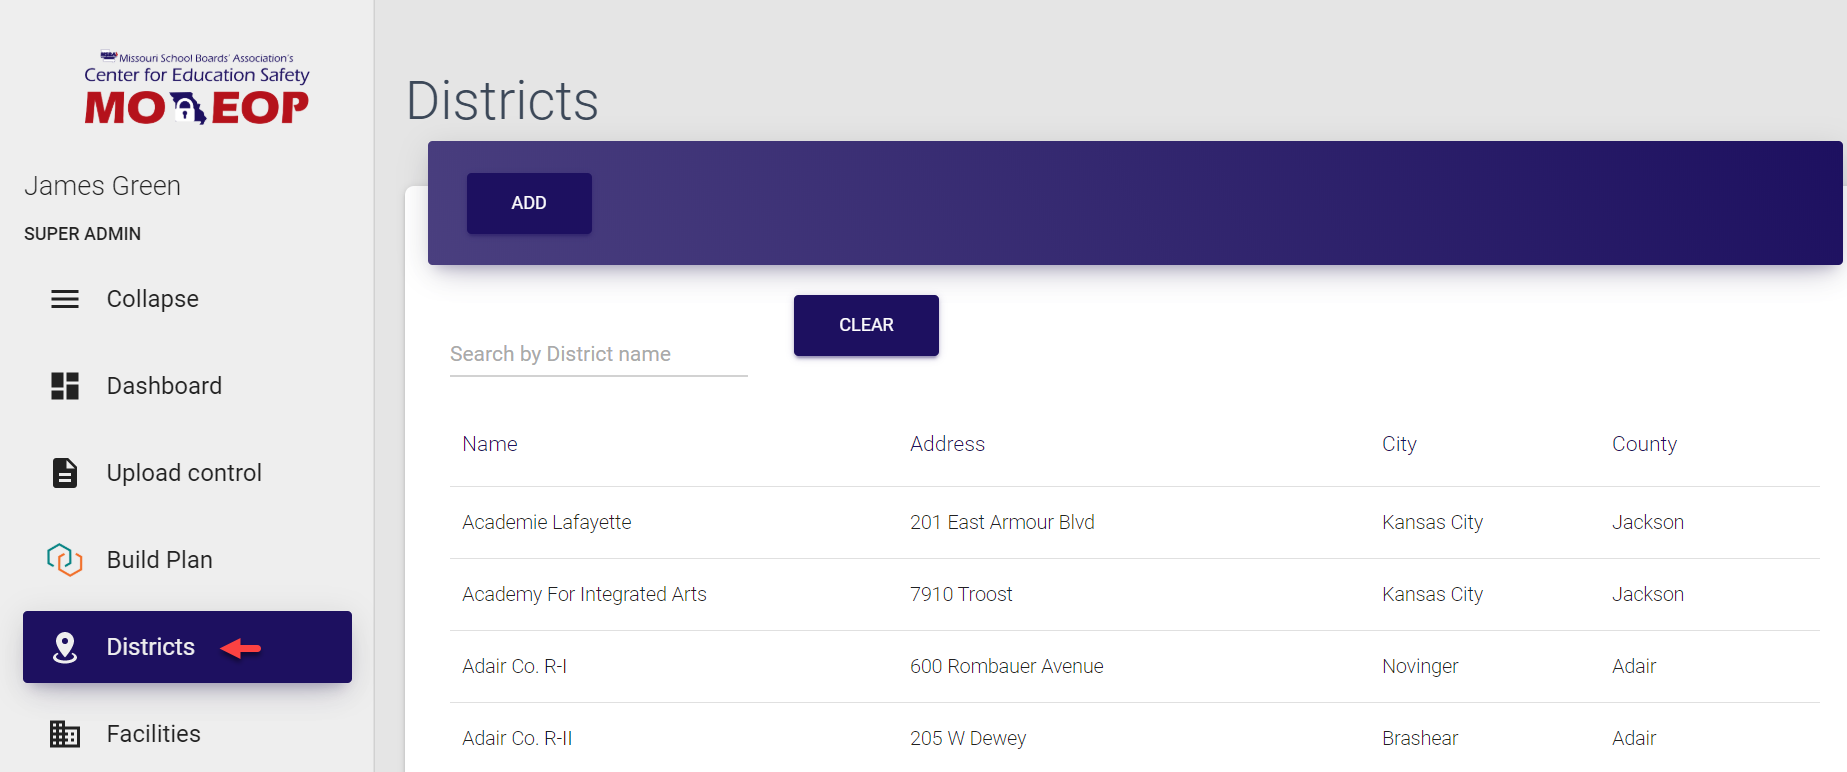Click the hamburger Collapse icon

pyautogui.click(x=65, y=299)
